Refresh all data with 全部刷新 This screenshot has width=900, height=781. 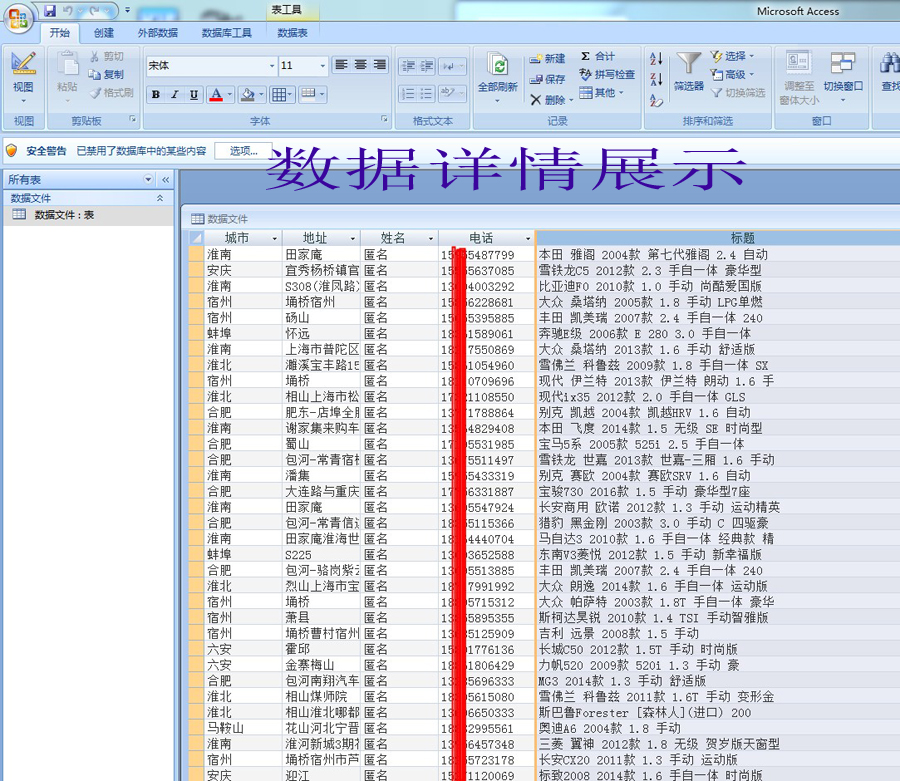click(x=498, y=76)
